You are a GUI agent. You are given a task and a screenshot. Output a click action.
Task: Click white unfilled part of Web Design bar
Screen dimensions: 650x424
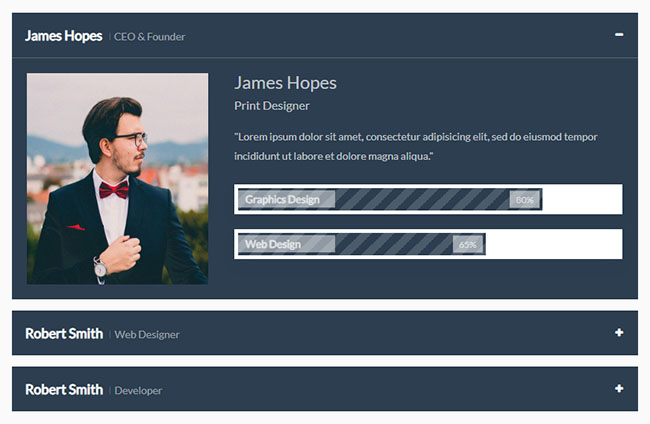(553, 244)
